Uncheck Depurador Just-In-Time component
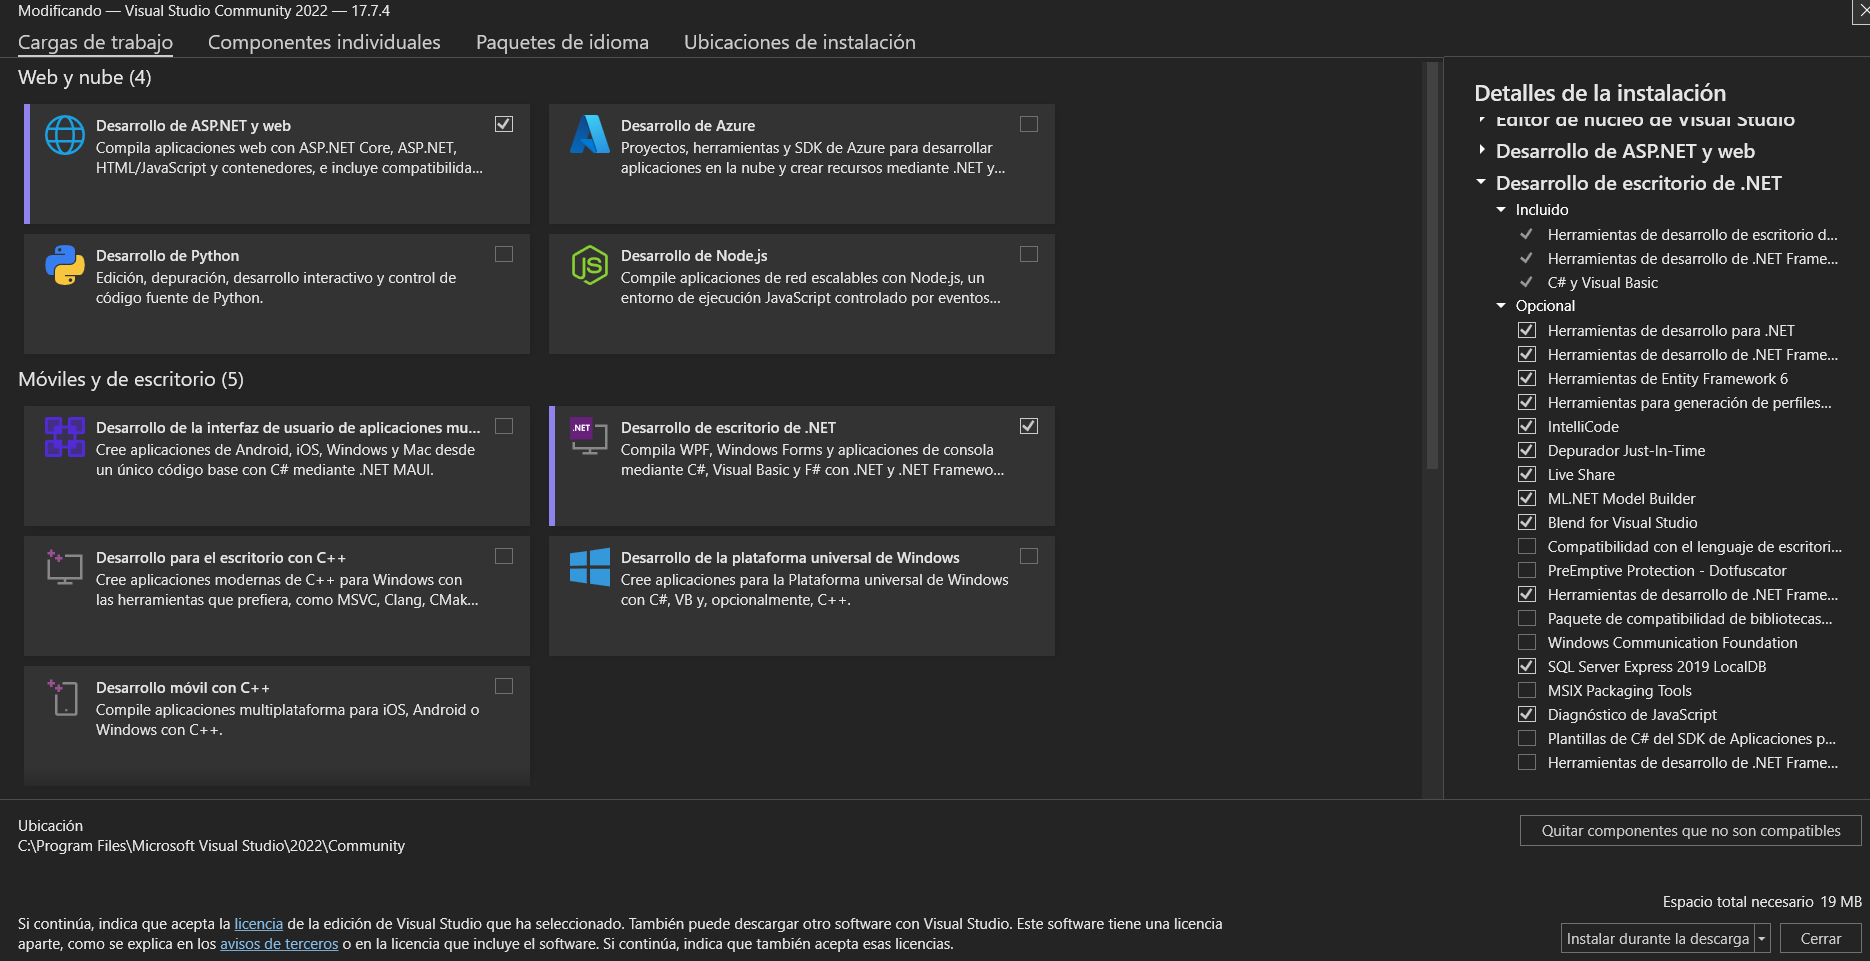The width and height of the screenshot is (1870, 961). pos(1527,450)
